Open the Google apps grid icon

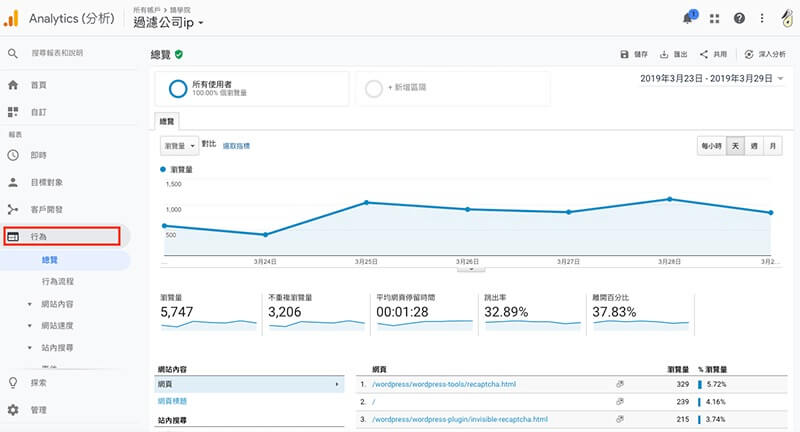point(714,18)
